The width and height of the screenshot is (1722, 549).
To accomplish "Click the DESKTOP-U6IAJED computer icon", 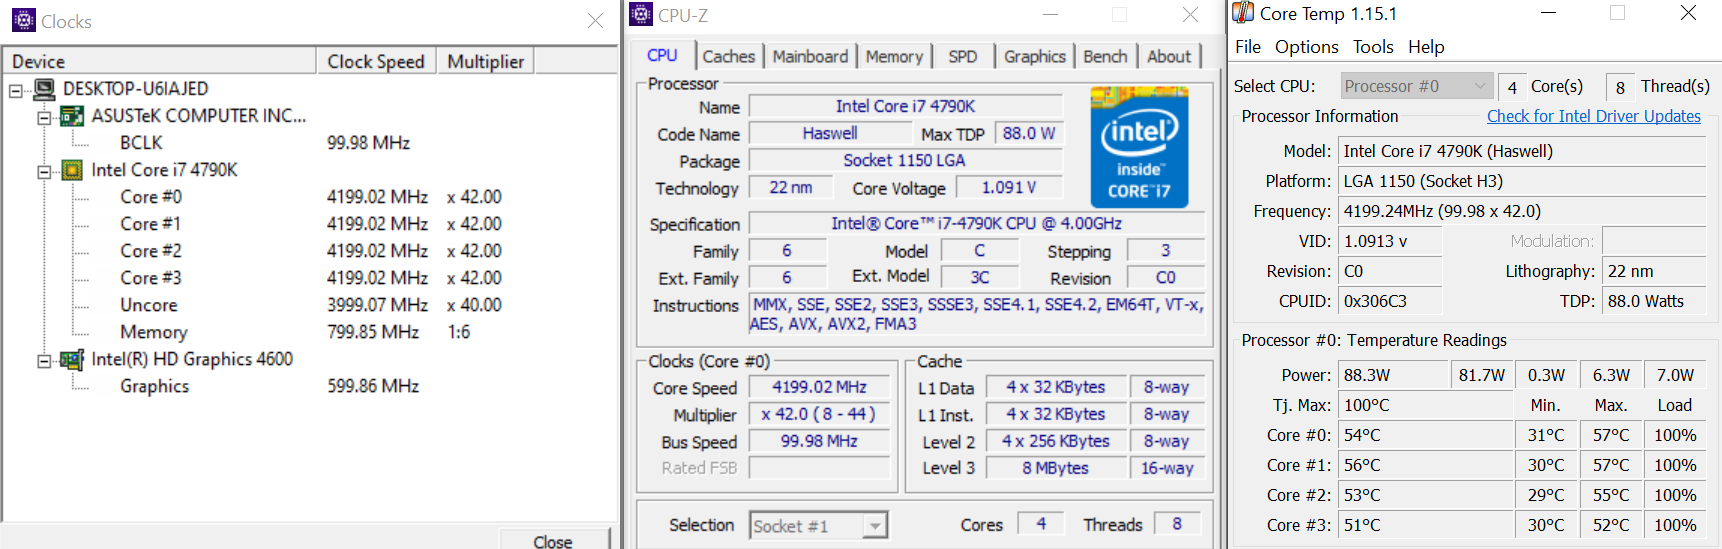I will (x=44, y=89).
